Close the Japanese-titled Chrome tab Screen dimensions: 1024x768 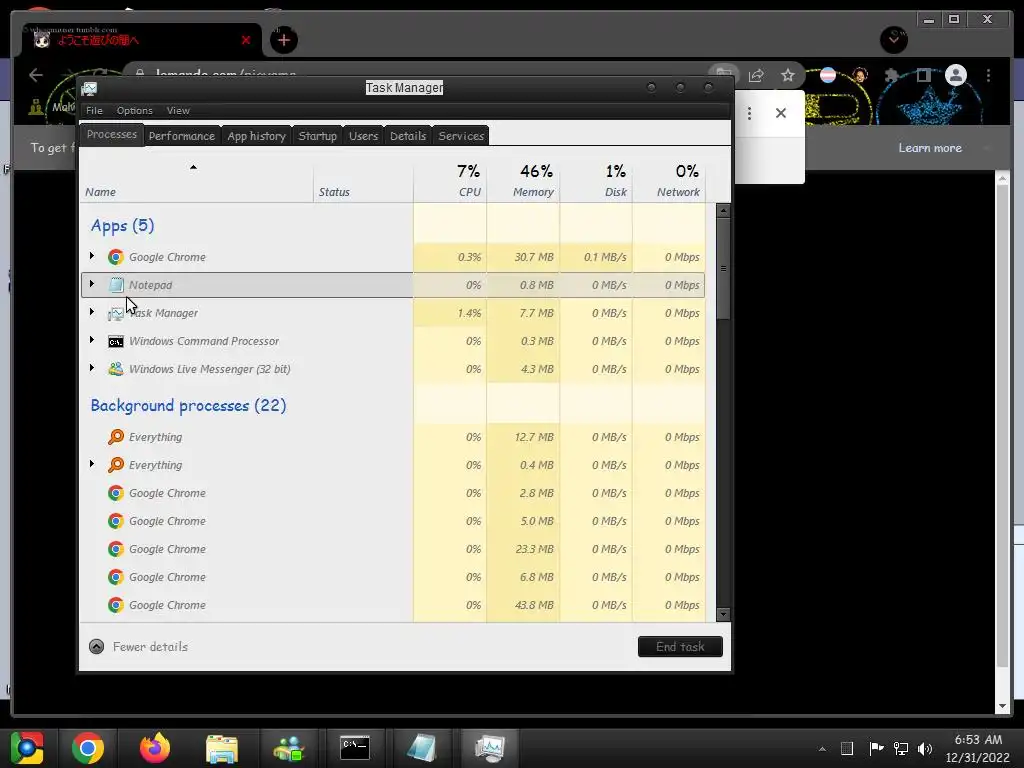pos(246,40)
